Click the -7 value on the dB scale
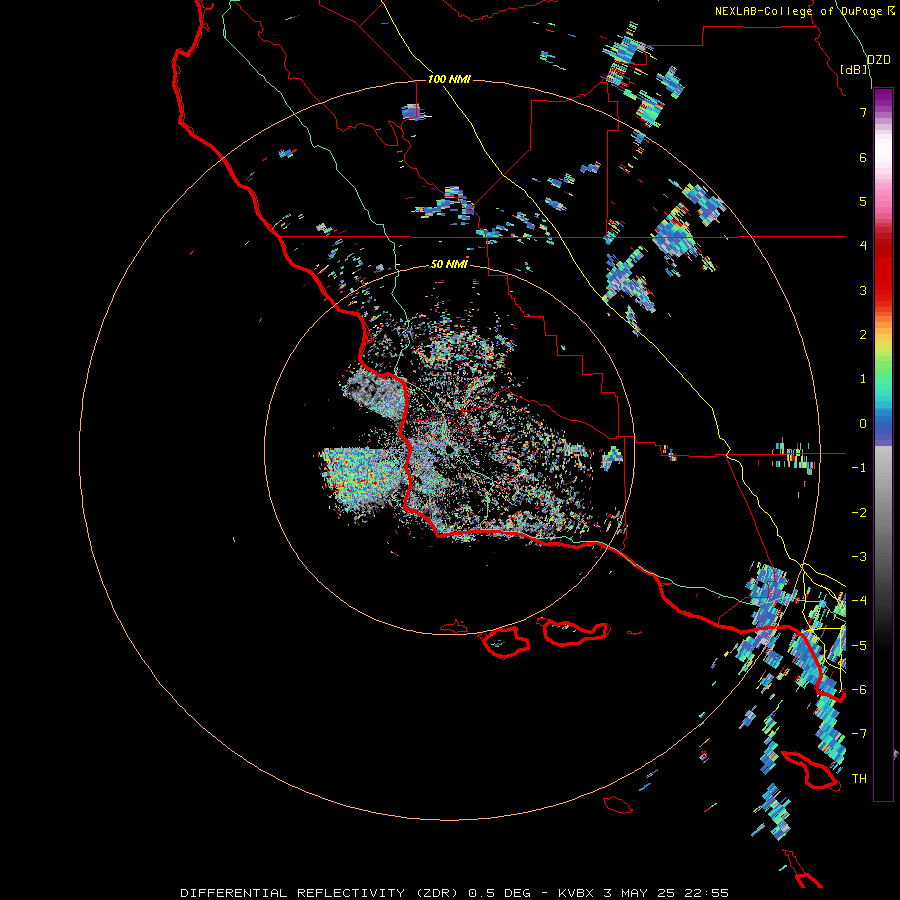 [x=859, y=734]
